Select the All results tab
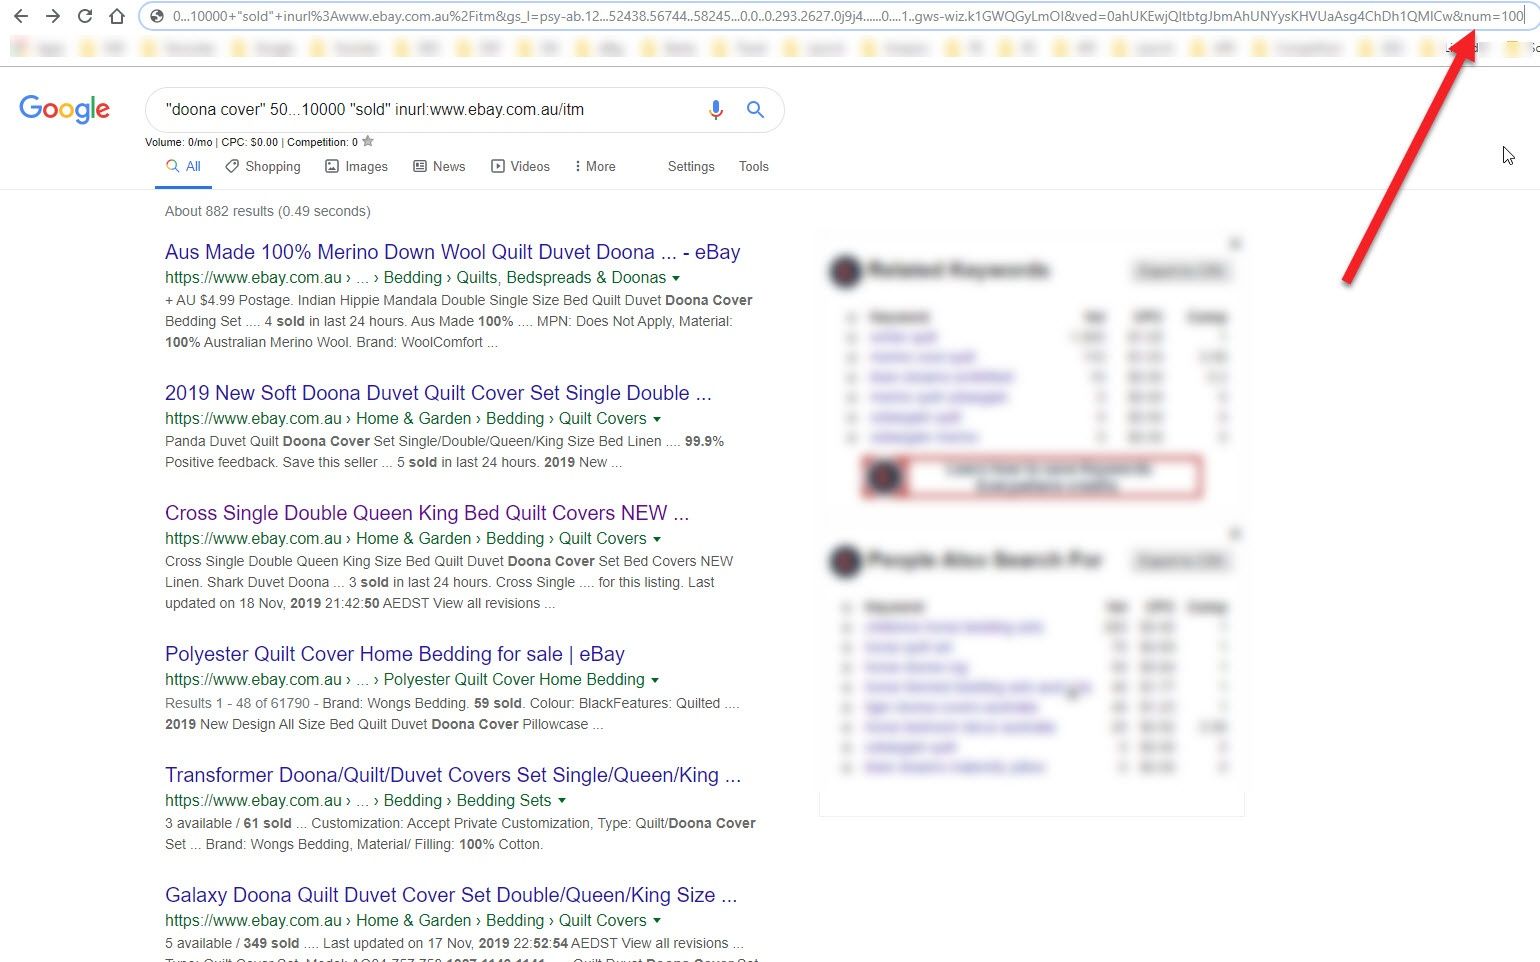 (184, 167)
